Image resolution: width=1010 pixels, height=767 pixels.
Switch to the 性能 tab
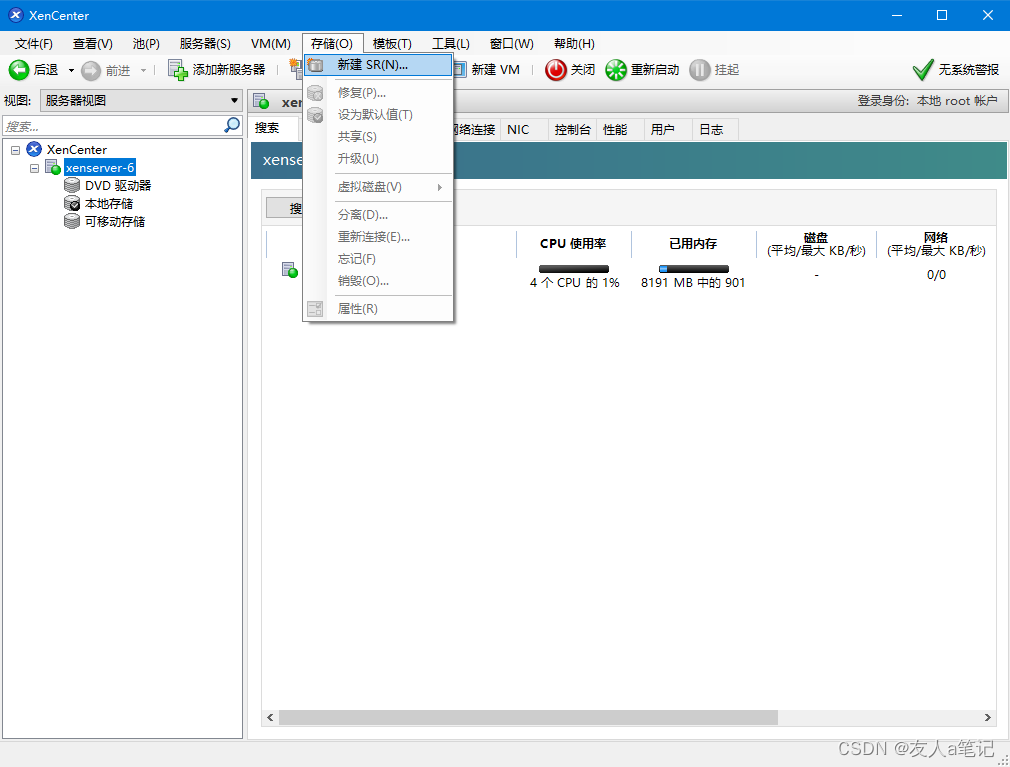click(620, 129)
